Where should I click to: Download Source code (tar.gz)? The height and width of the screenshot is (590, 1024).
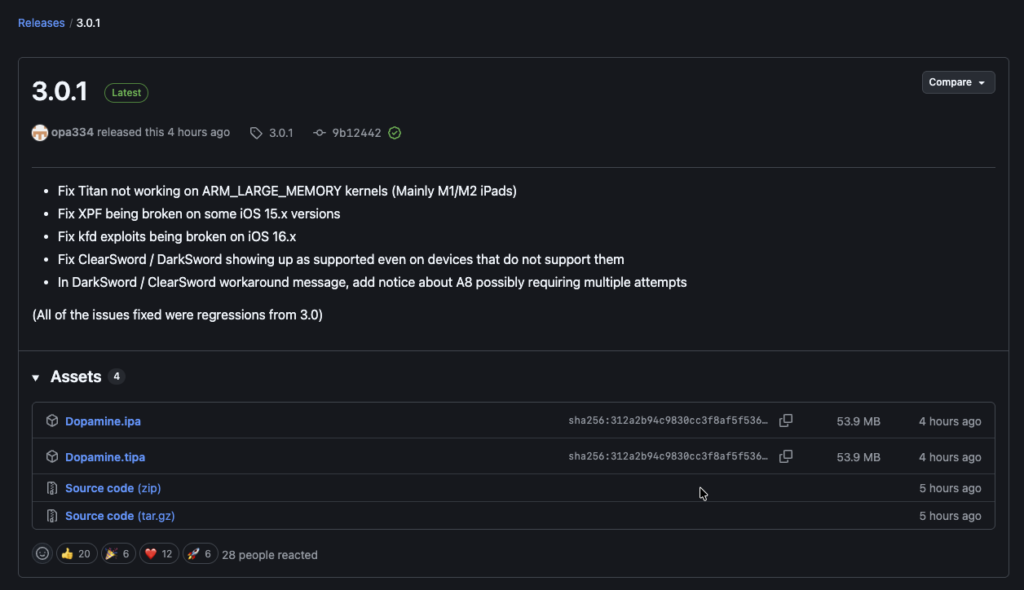pos(120,516)
